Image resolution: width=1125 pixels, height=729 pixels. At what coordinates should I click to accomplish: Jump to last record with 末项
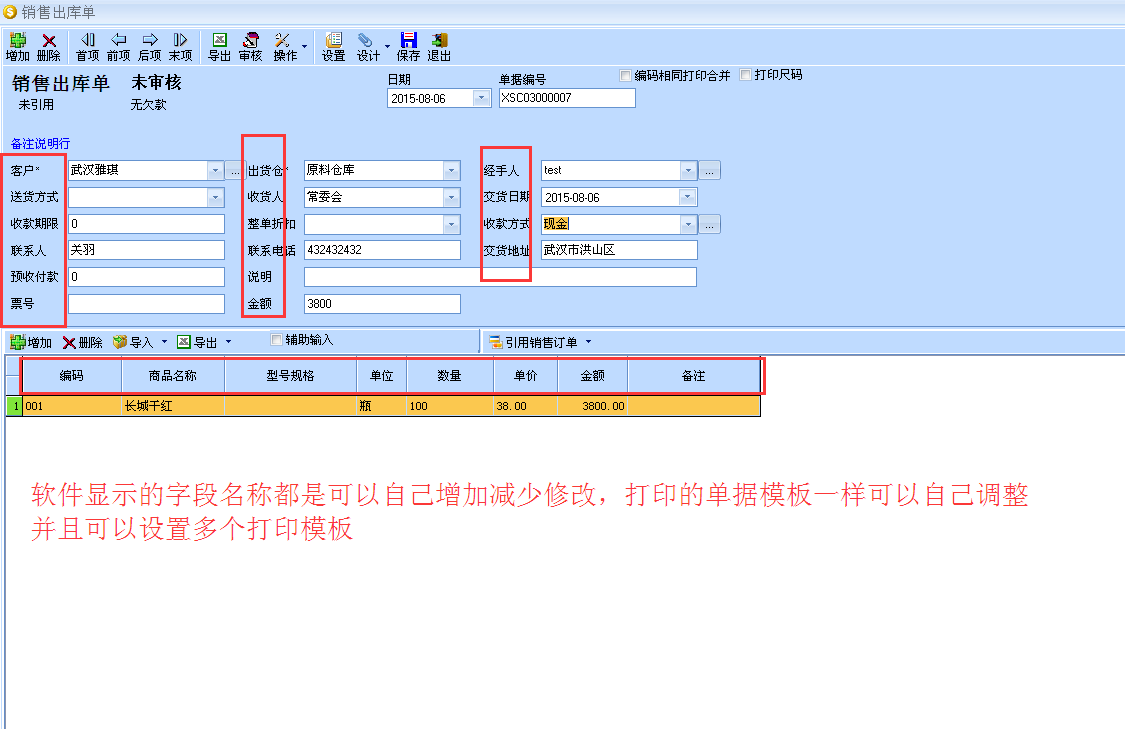180,47
